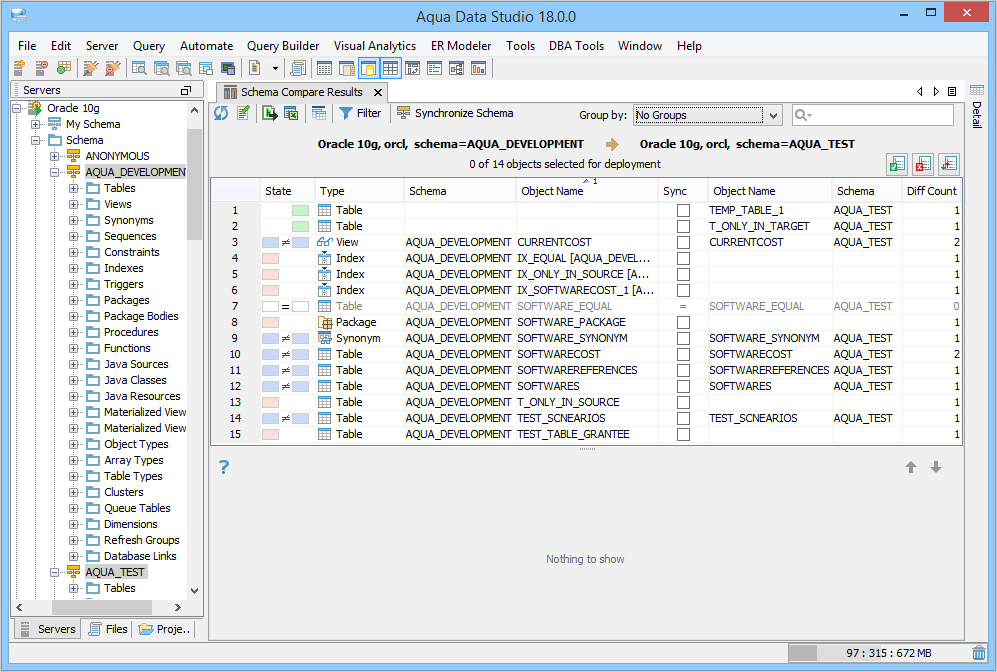Image resolution: width=997 pixels, height=672 pixels.
Task: Click the export to Excel icon
Action: 291,113
